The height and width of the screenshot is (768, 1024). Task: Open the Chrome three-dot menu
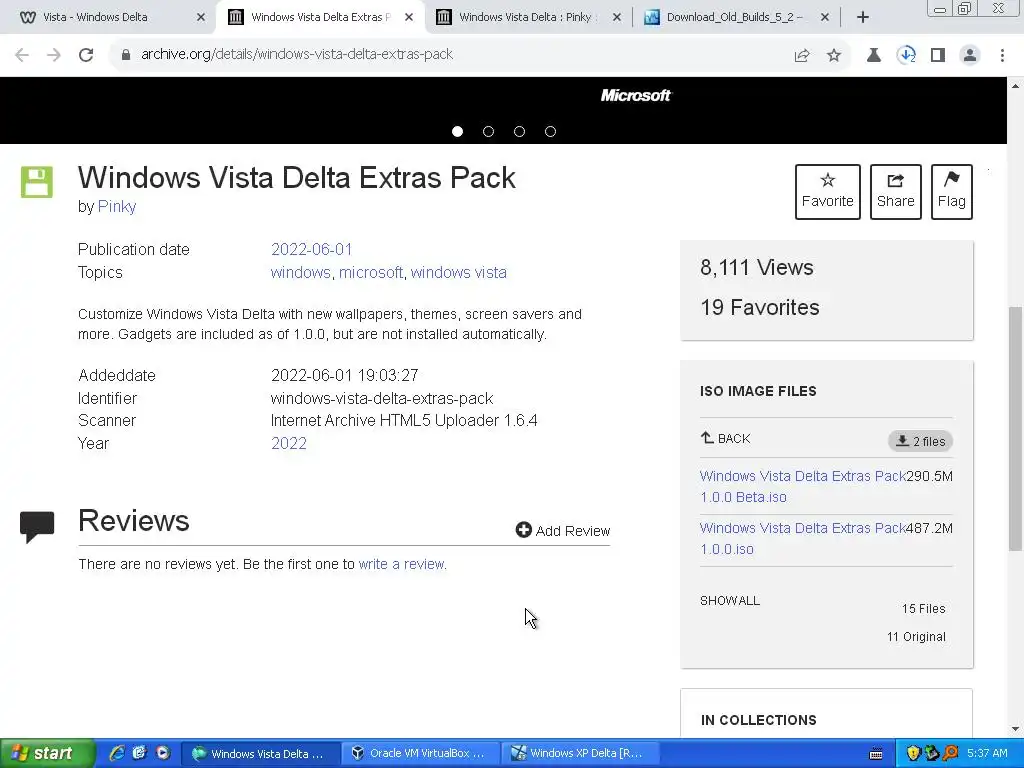coord(1002,56)
